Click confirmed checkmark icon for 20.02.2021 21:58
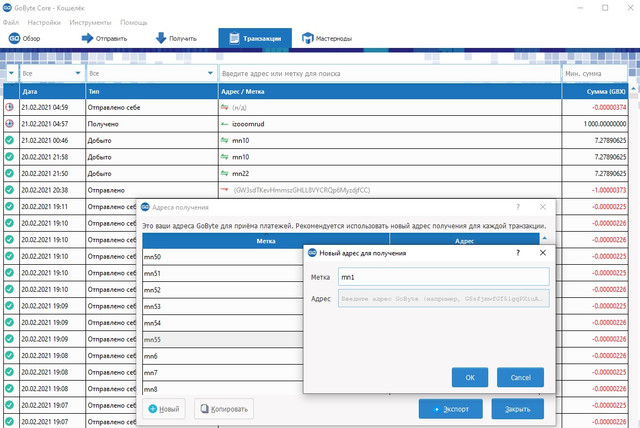The width and height of the screenshot is (640, 428). pyautogui.click(x=9, y=157)
